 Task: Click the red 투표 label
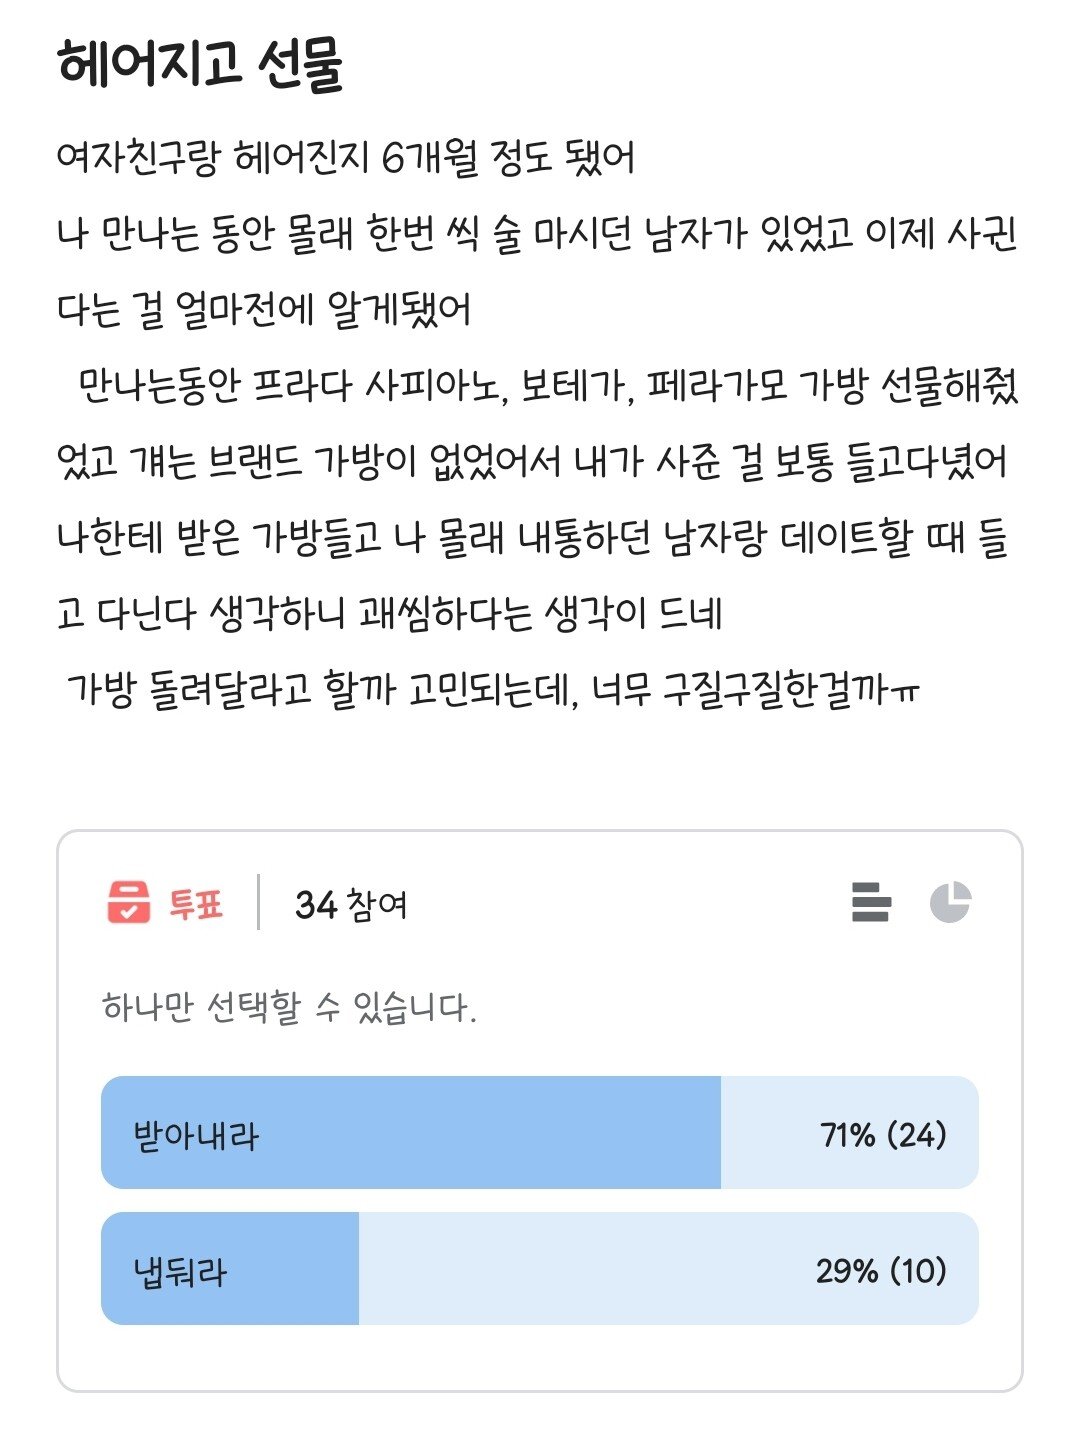click(x=195, y=904)
